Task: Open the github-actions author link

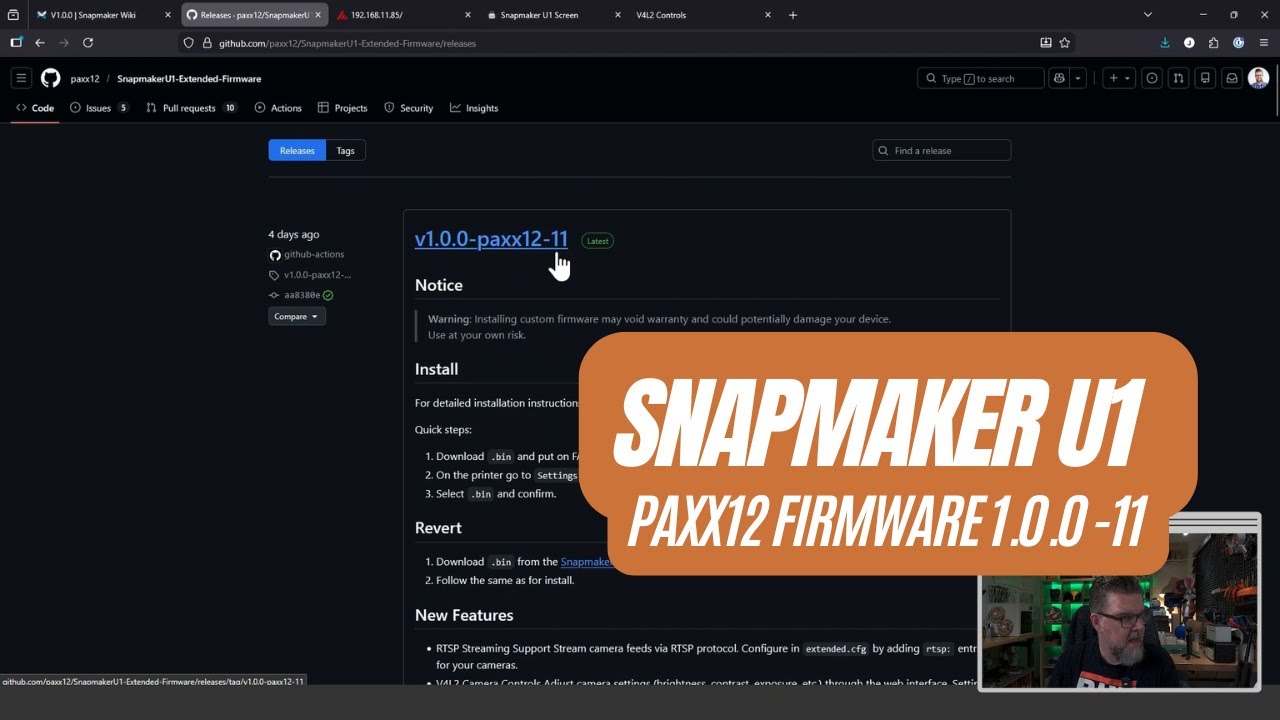Action: coord(314,255)
